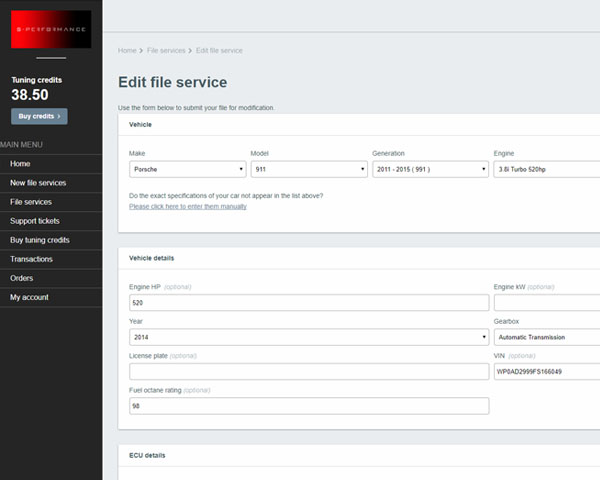Open the Year dropdown showing 2014
600x480 pixels.
tap(309, 337)
